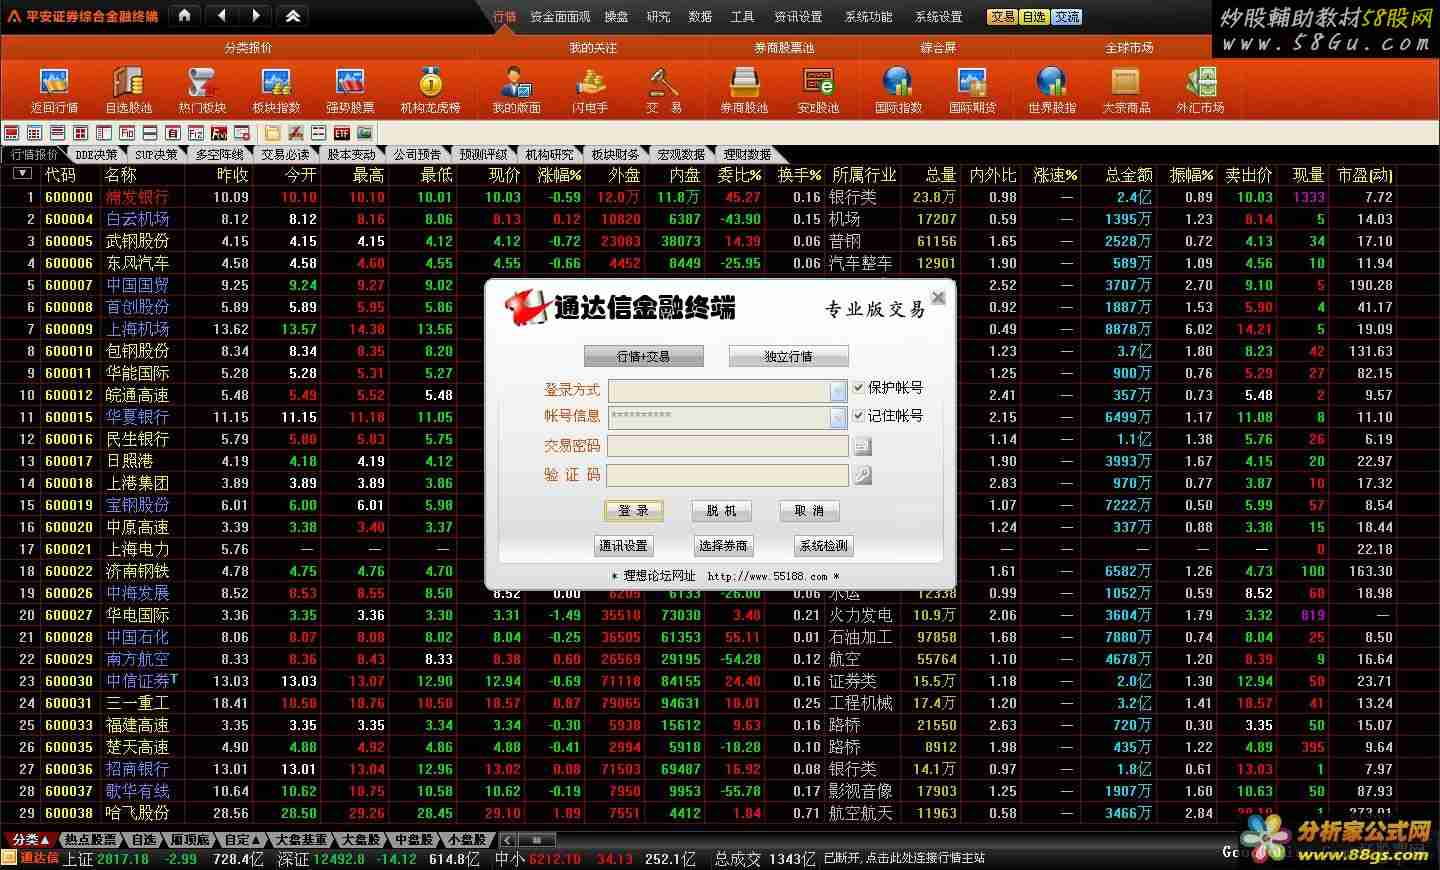Open the 系统功能 menu
This screenshot has width=1440, height=870.
[x=868, y=17]
